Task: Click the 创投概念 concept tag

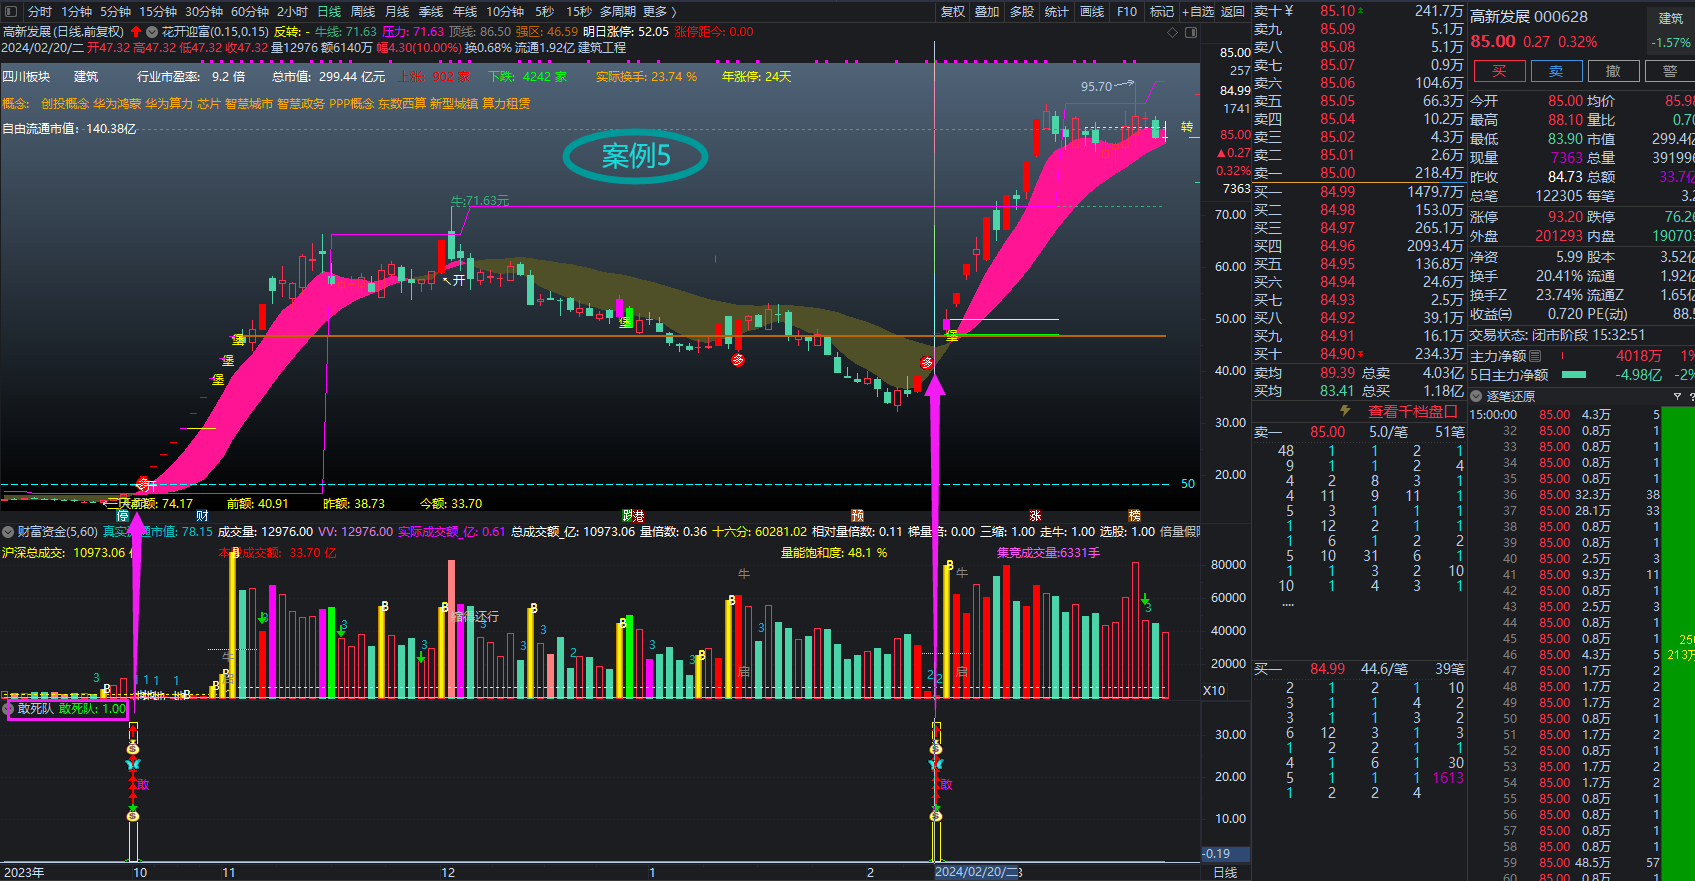Action: [65, 104]
